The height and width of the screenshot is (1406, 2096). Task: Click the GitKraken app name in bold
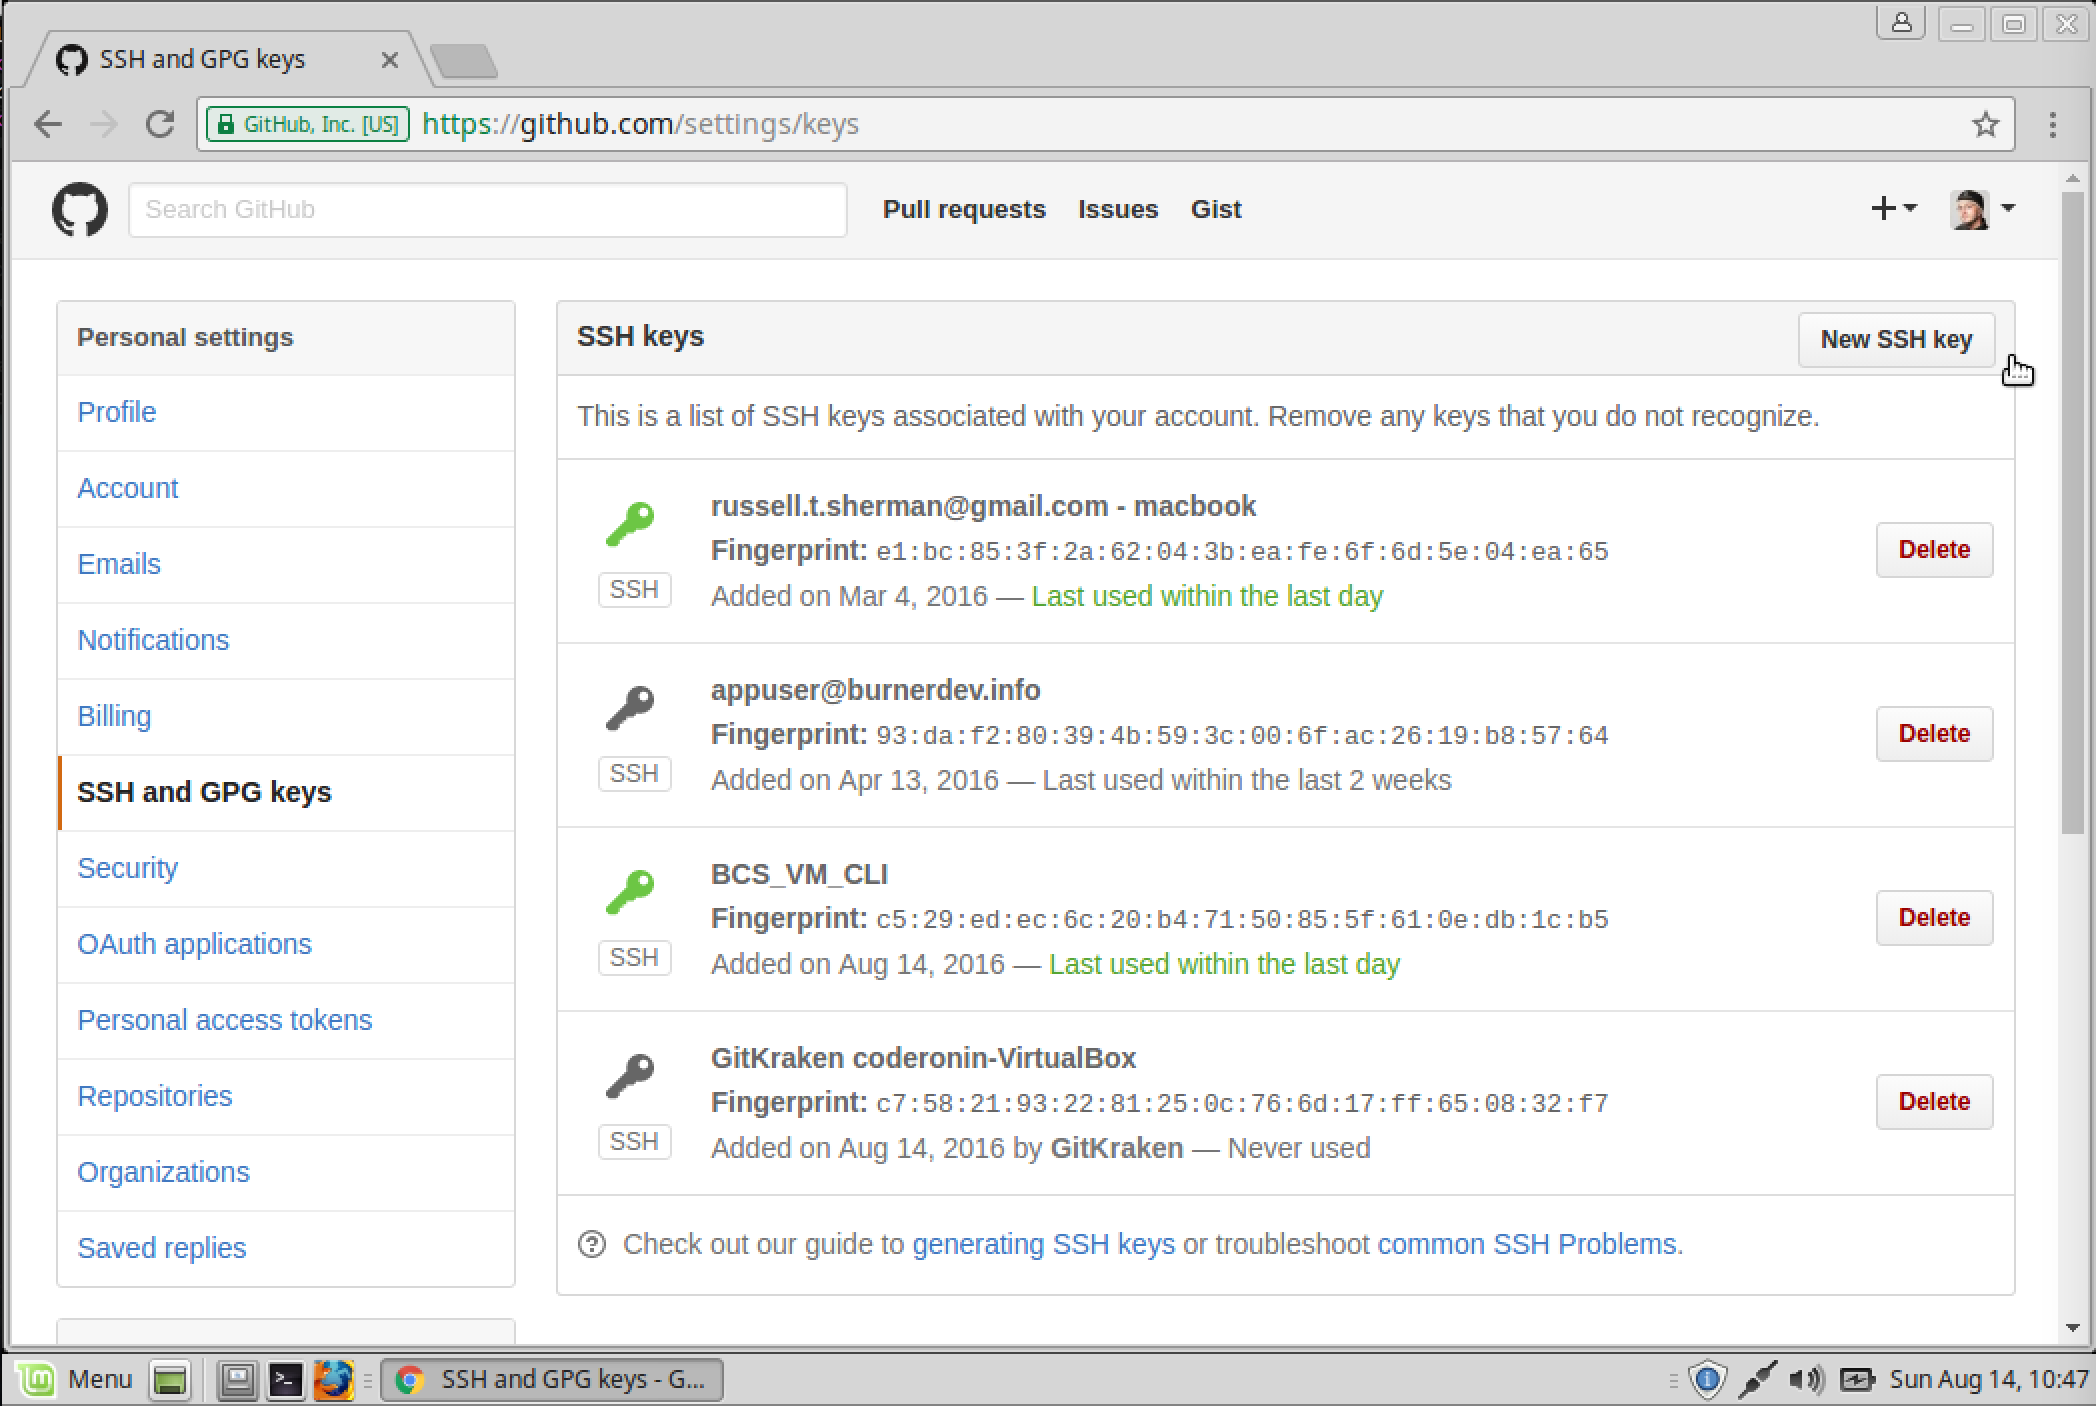(1116, 1148)
